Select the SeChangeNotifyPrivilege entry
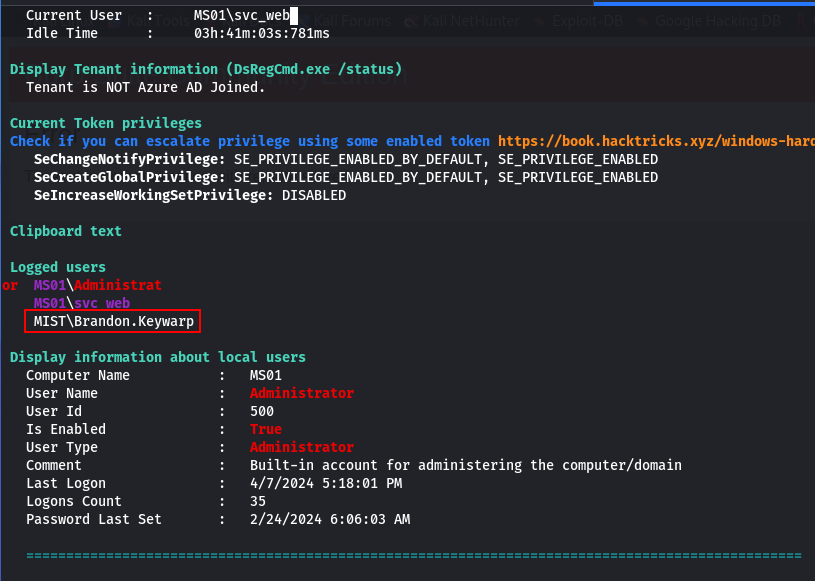Image resolution: width=815 pixels, height=581 pixels. 346,159
